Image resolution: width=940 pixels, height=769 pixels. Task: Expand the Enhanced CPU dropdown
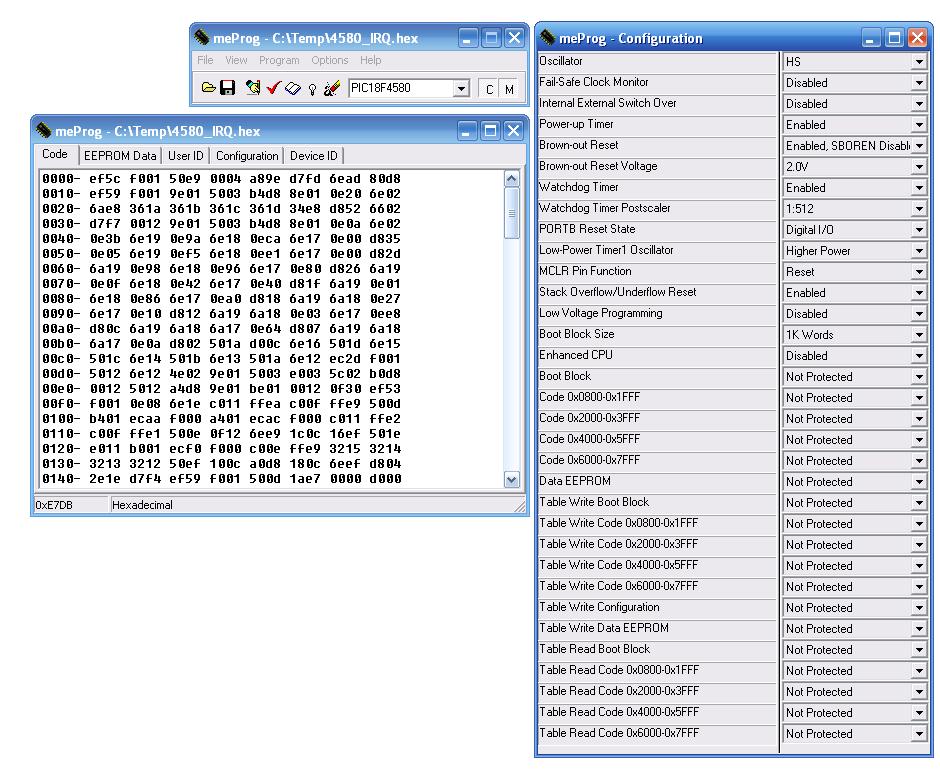(919, 355)
